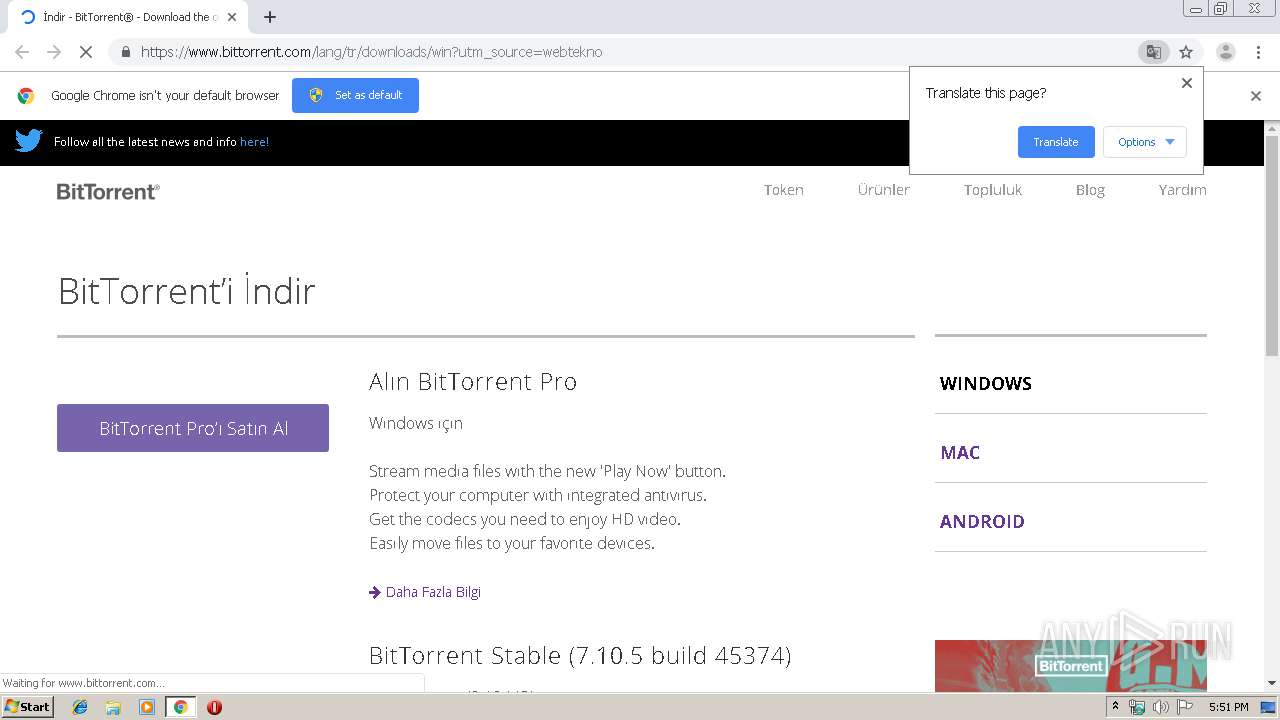Click the system clock 5:51 PM

click(x=1228, y=707)
